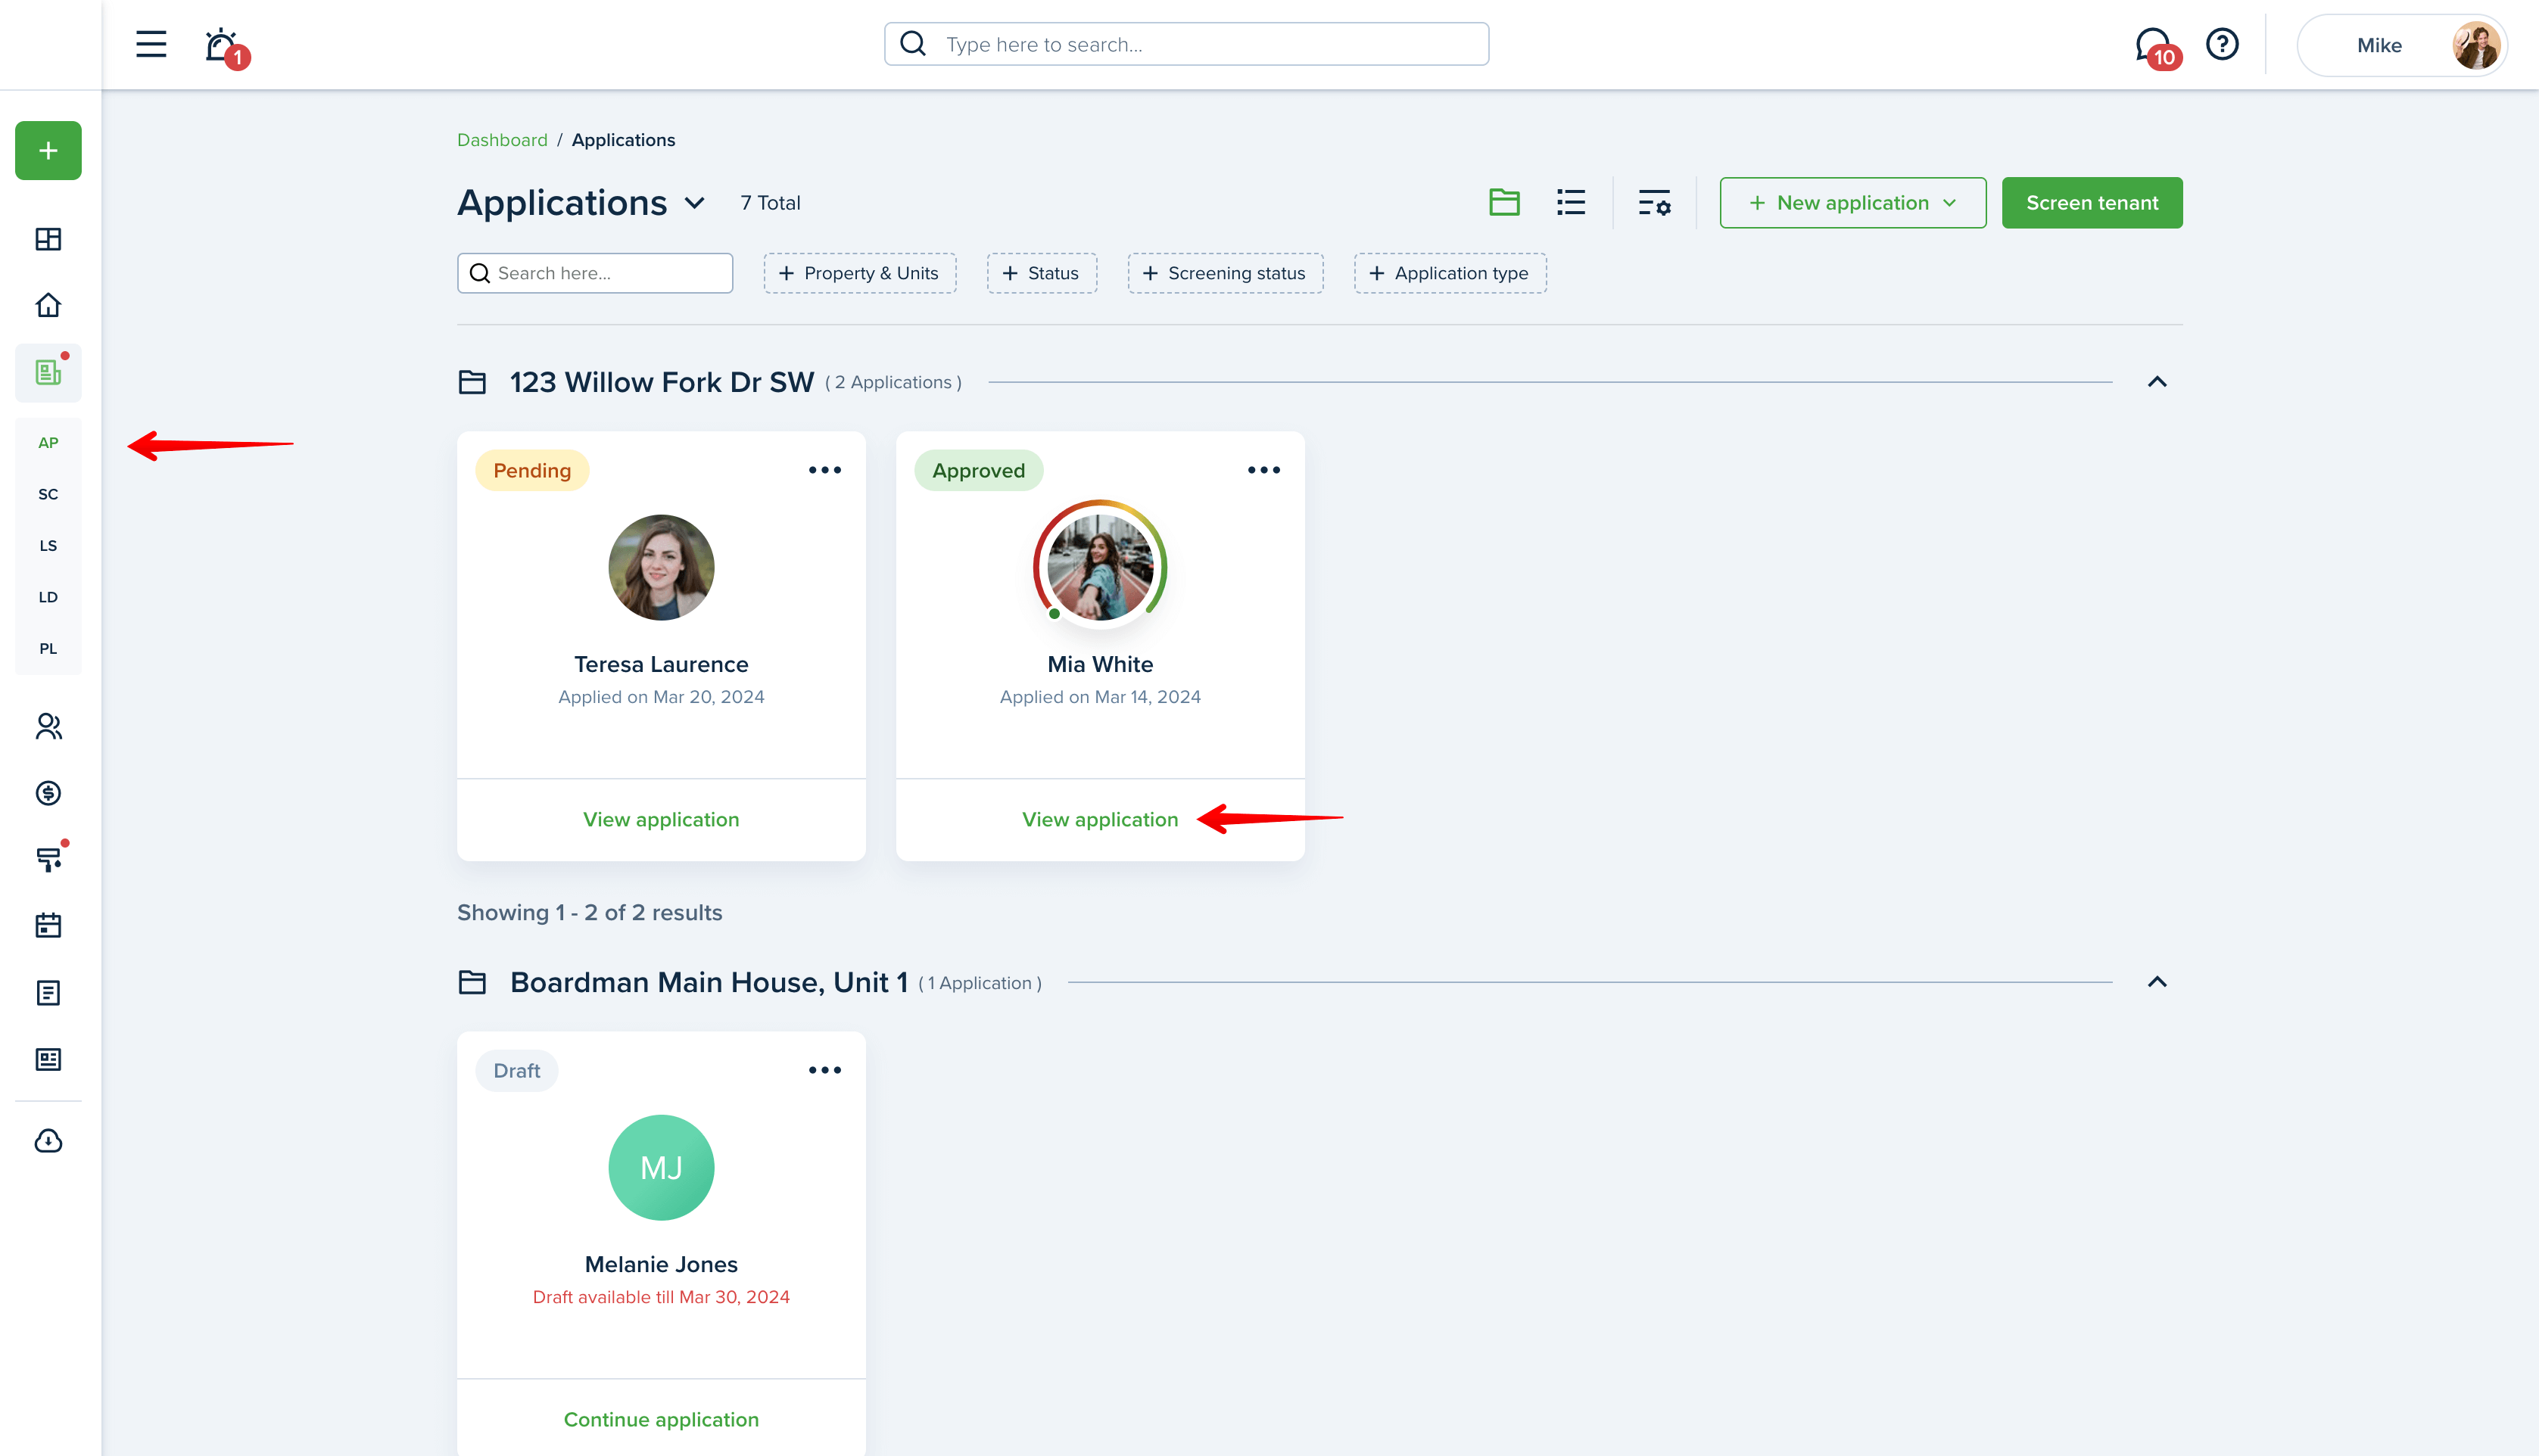
Task: View application for Mia White
Action: click(1100, 819)
